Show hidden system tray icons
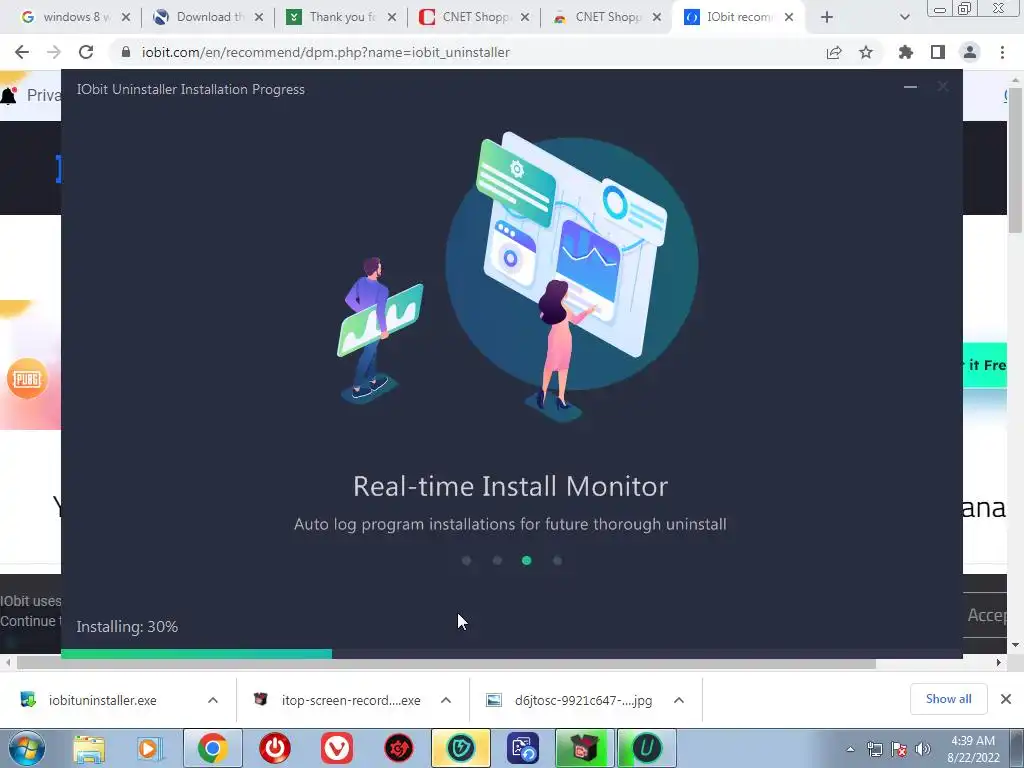 850,749
